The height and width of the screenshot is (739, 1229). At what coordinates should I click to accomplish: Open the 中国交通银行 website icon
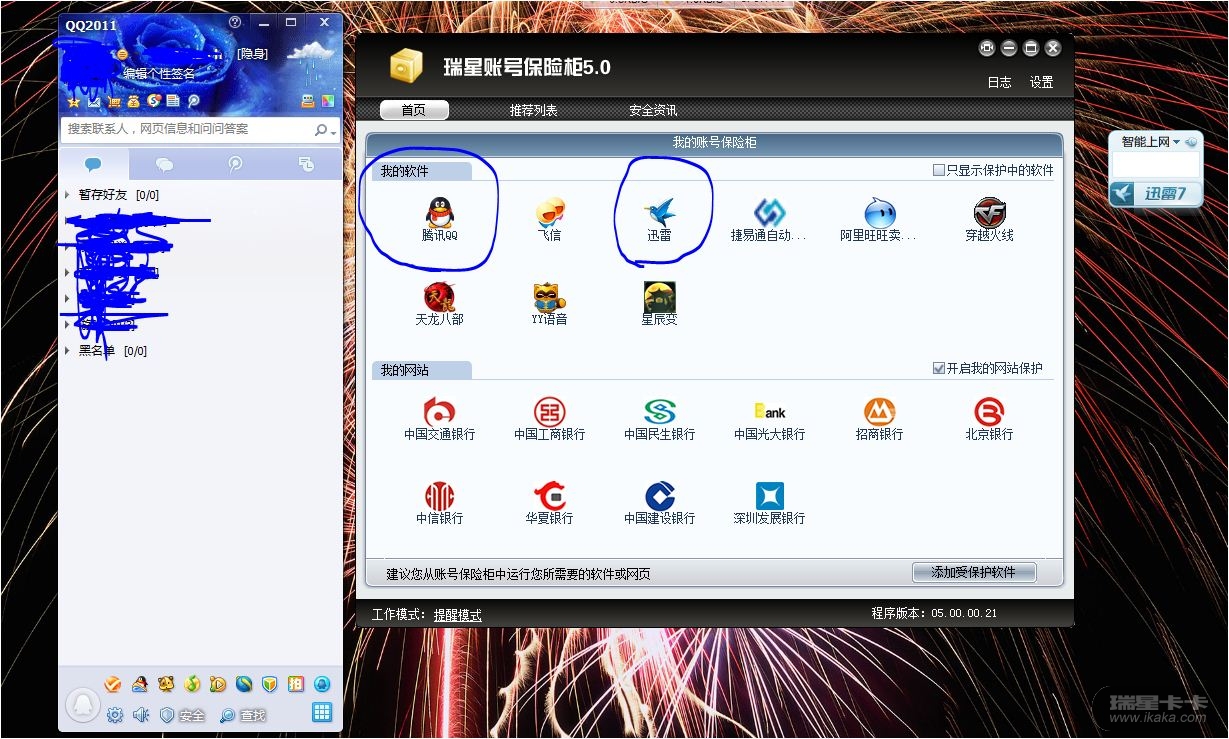click(439, 419)
